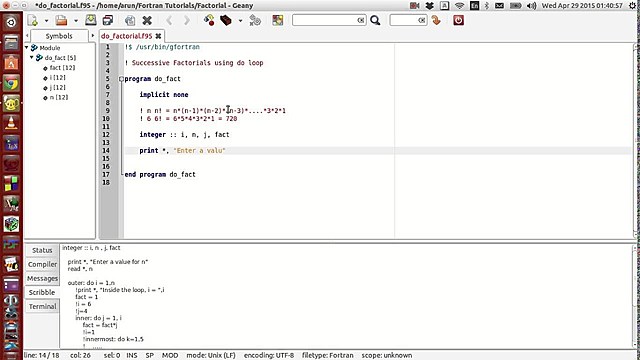The height and width of the screenshot is (360, 640).
Task: Open the Status message tab
Action: coord(42,250)
